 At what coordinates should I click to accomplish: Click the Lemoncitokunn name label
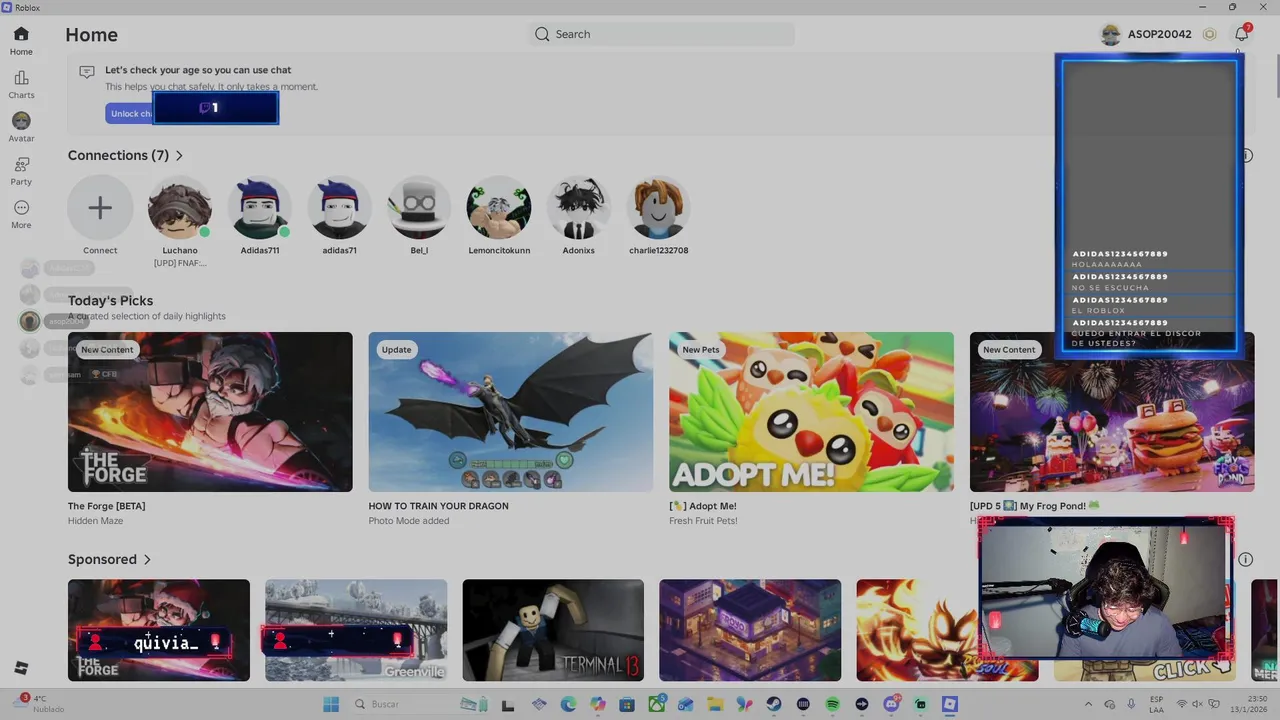(x=499, y=250)
